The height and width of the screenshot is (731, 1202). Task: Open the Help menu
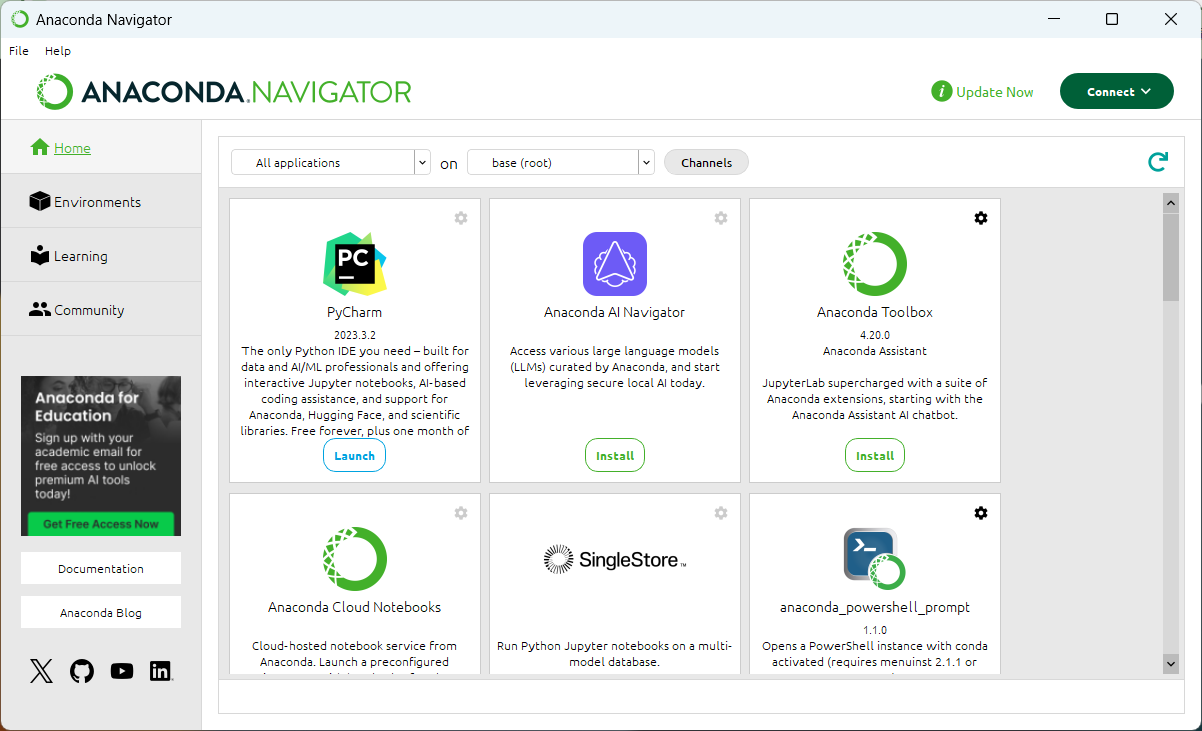pos(58,51)
